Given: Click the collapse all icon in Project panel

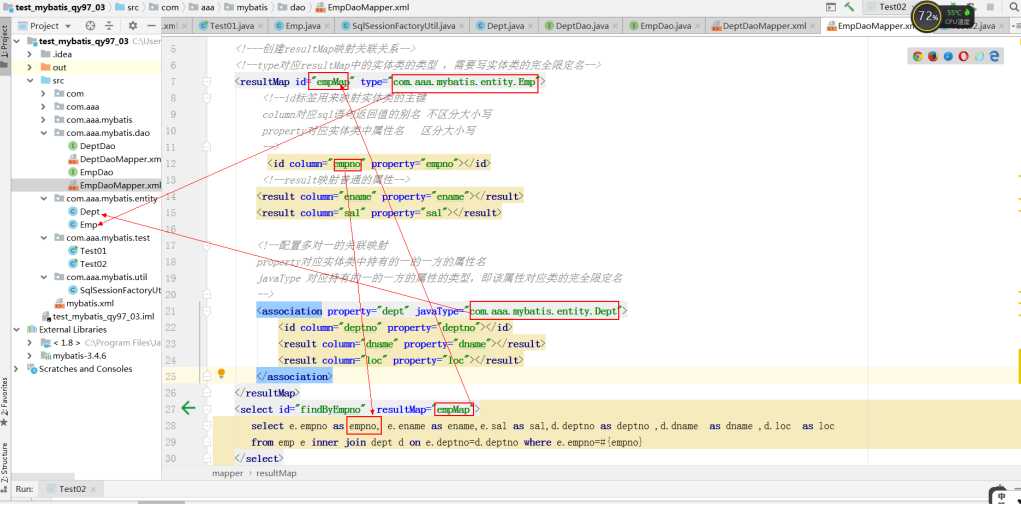Looking at the screenshot, I should click(x=109, y=25).
